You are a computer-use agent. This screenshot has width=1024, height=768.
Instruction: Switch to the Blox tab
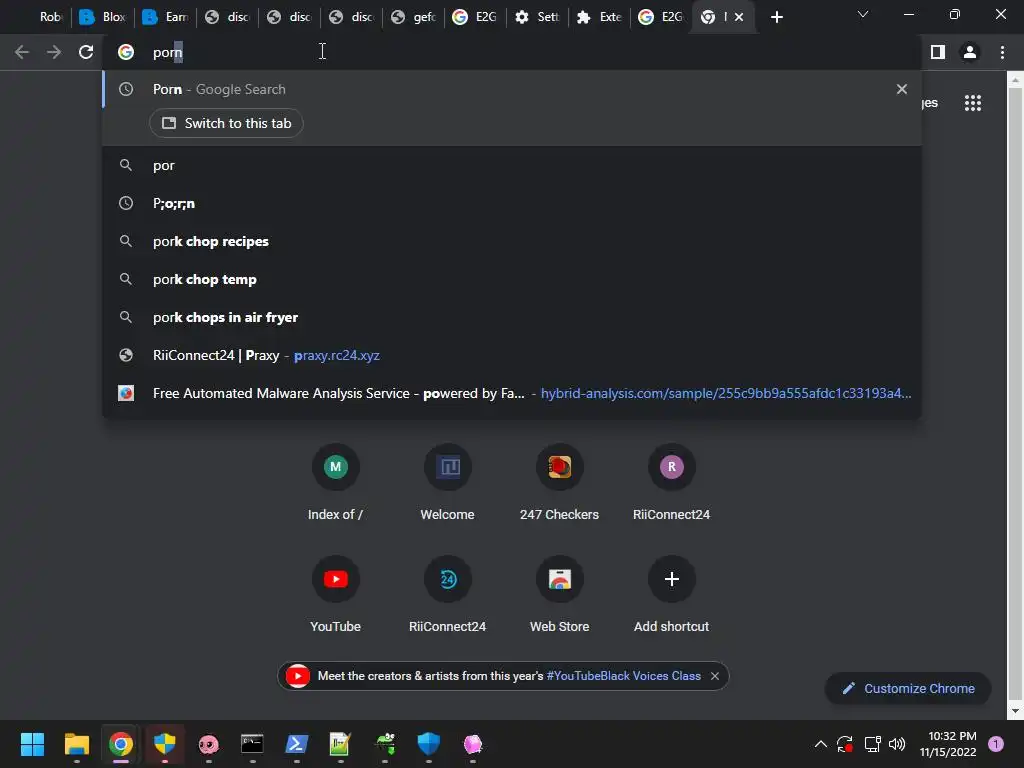103,17
